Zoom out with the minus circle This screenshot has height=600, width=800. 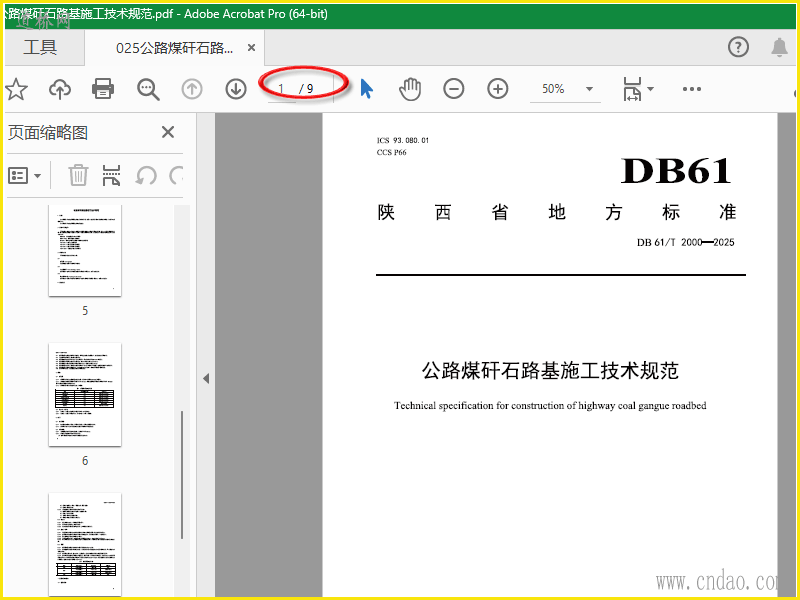[454, 89]
